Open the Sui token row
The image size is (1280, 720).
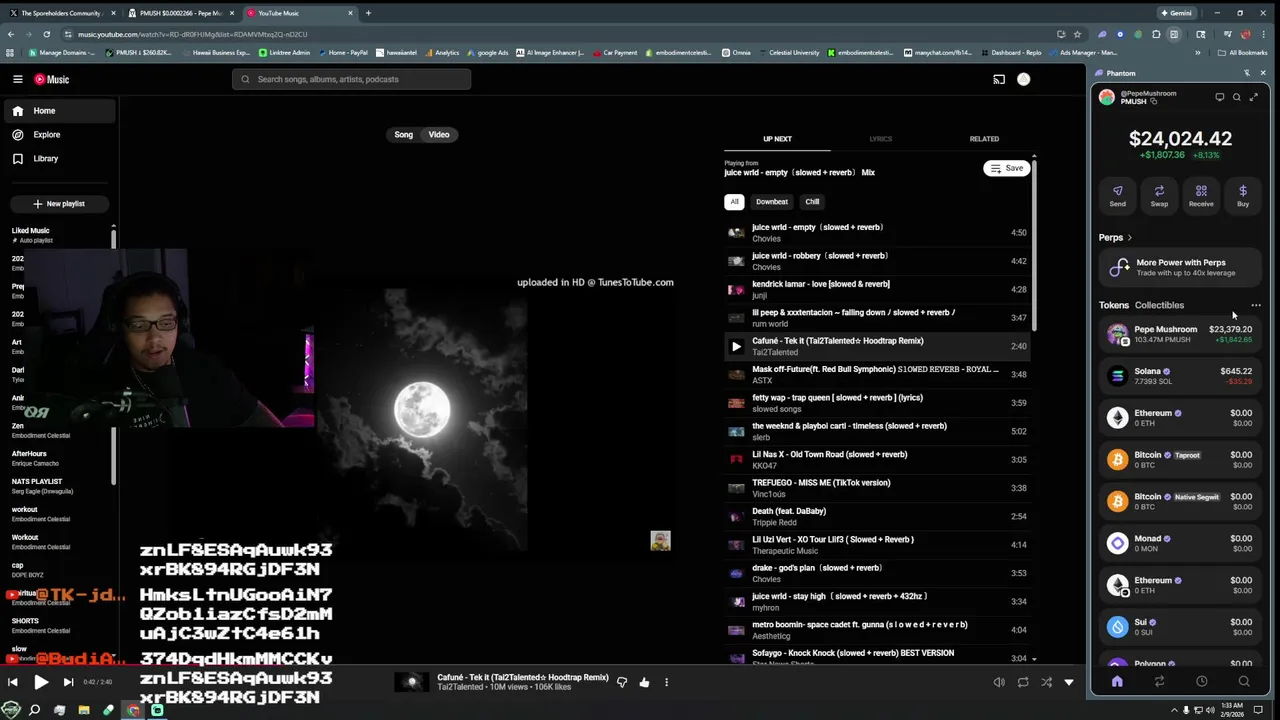1180,627
